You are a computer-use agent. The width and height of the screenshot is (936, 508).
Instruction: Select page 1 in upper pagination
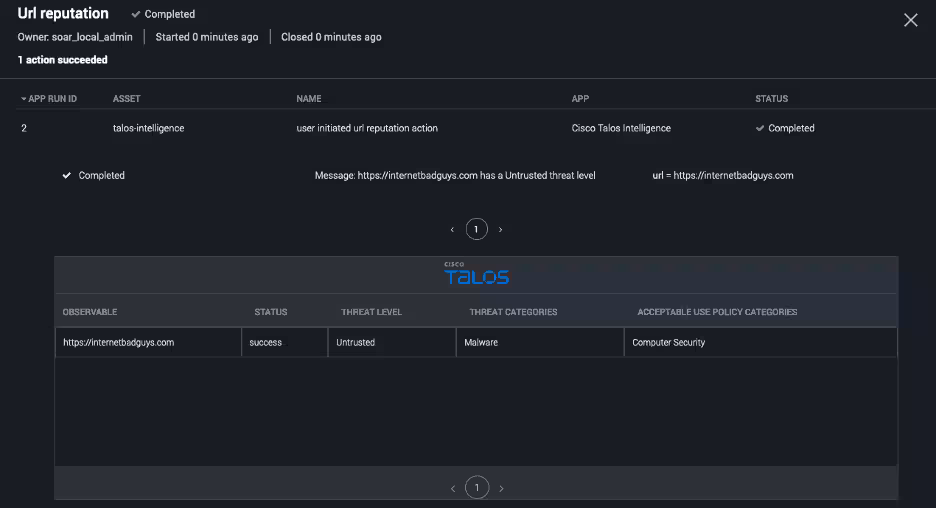point(476,230)
